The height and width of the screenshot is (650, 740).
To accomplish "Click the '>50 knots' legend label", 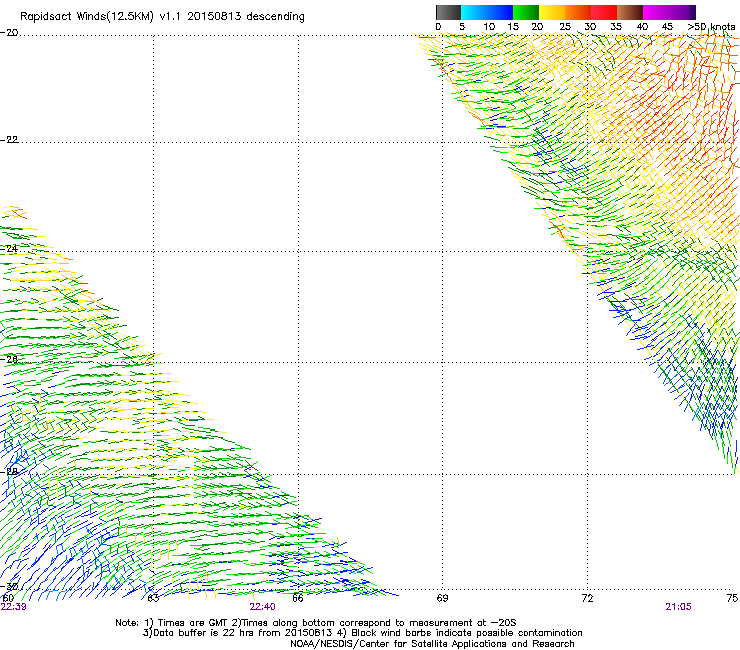I will (x=711, y=27).
